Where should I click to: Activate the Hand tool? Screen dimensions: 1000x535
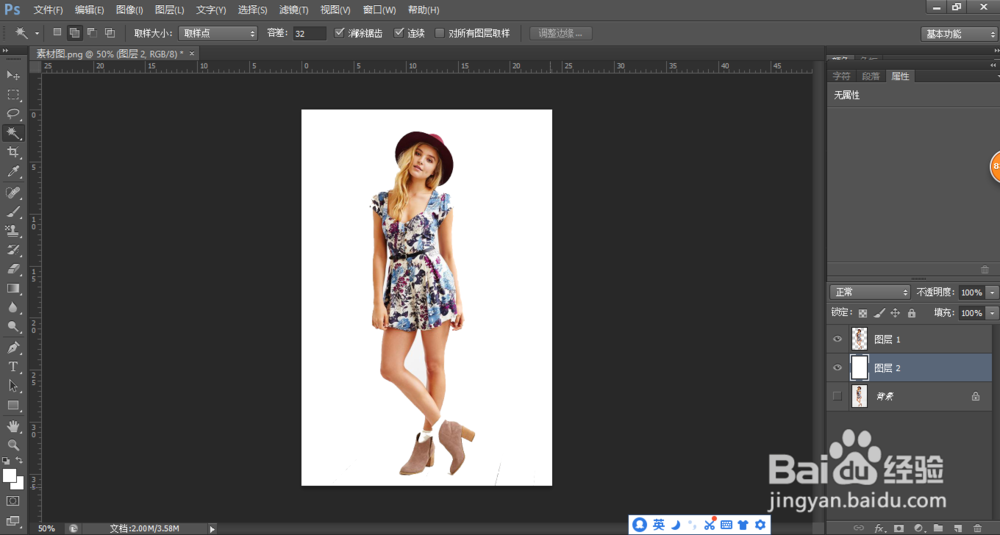pos(13,426)
